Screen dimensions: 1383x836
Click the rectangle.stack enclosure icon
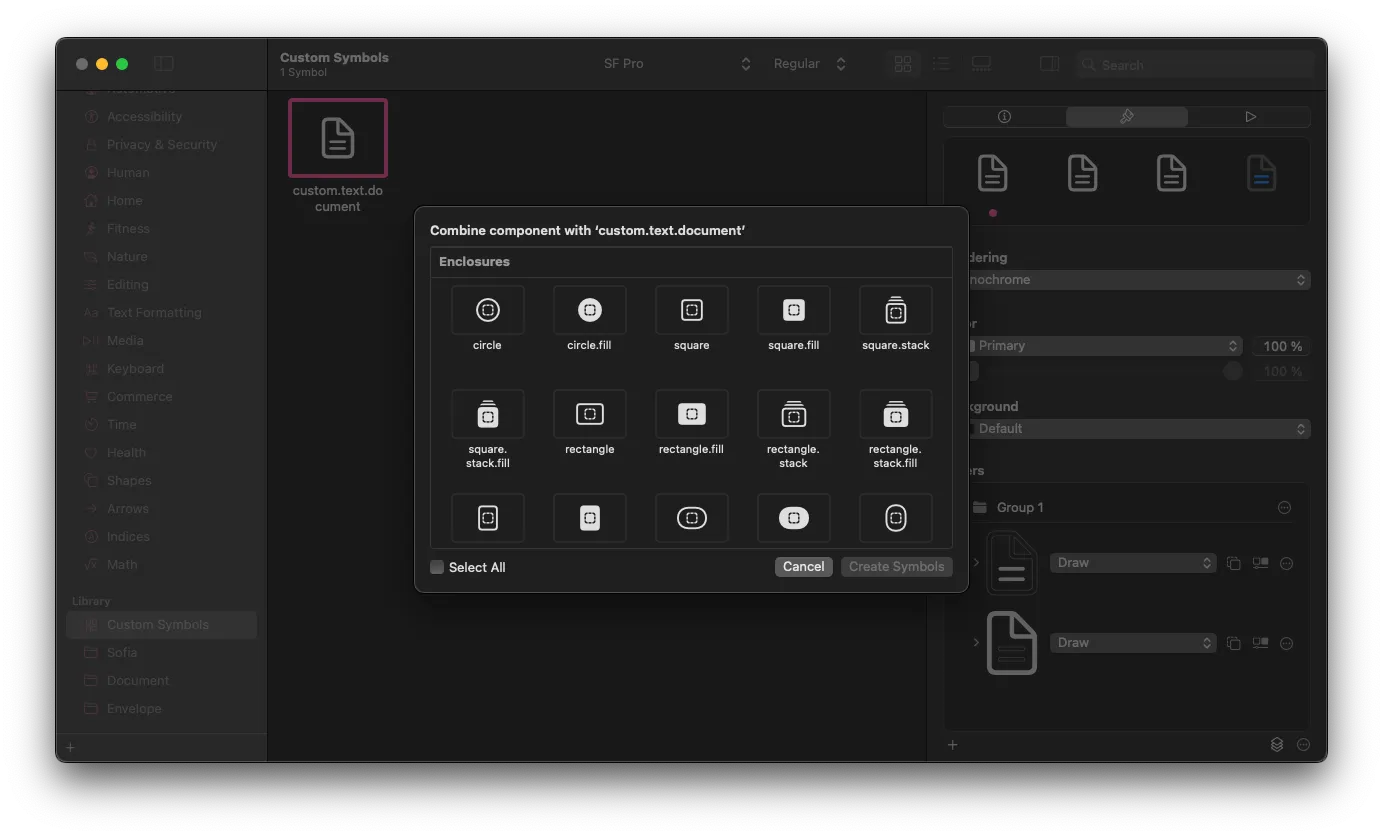click(x=793, y=414)
